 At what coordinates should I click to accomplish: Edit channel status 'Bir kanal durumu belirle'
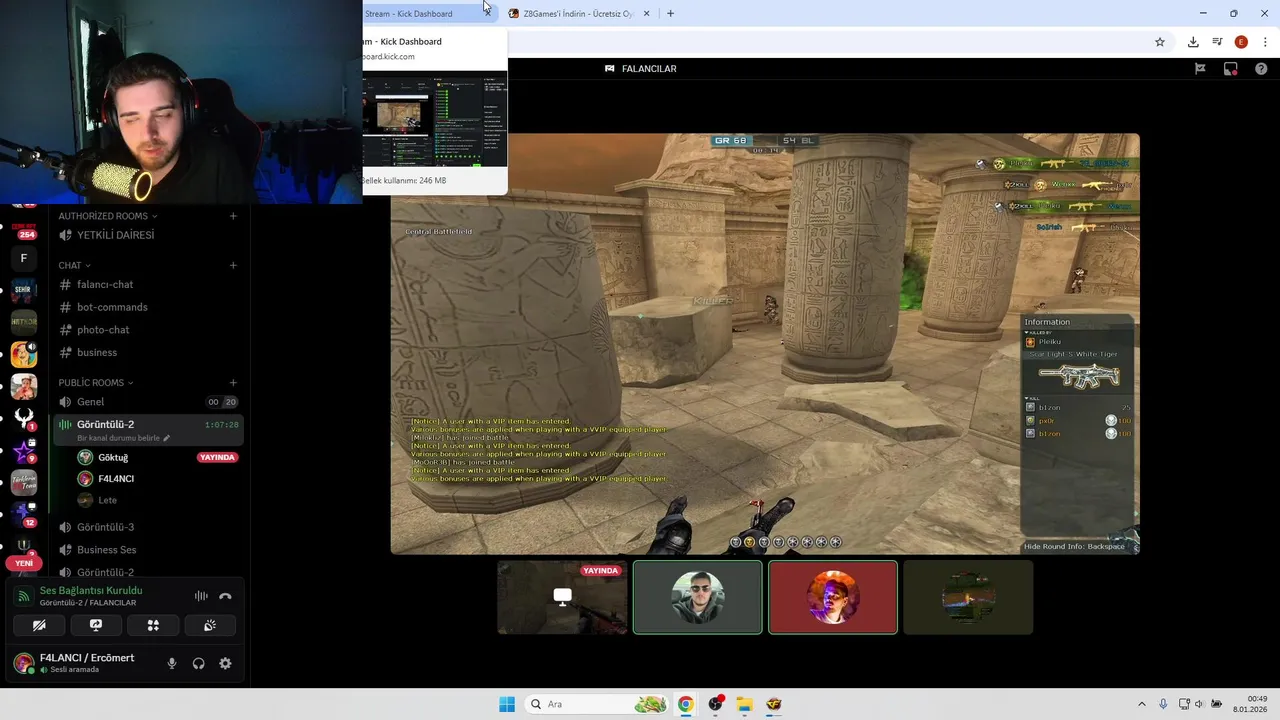coord(124,438)
